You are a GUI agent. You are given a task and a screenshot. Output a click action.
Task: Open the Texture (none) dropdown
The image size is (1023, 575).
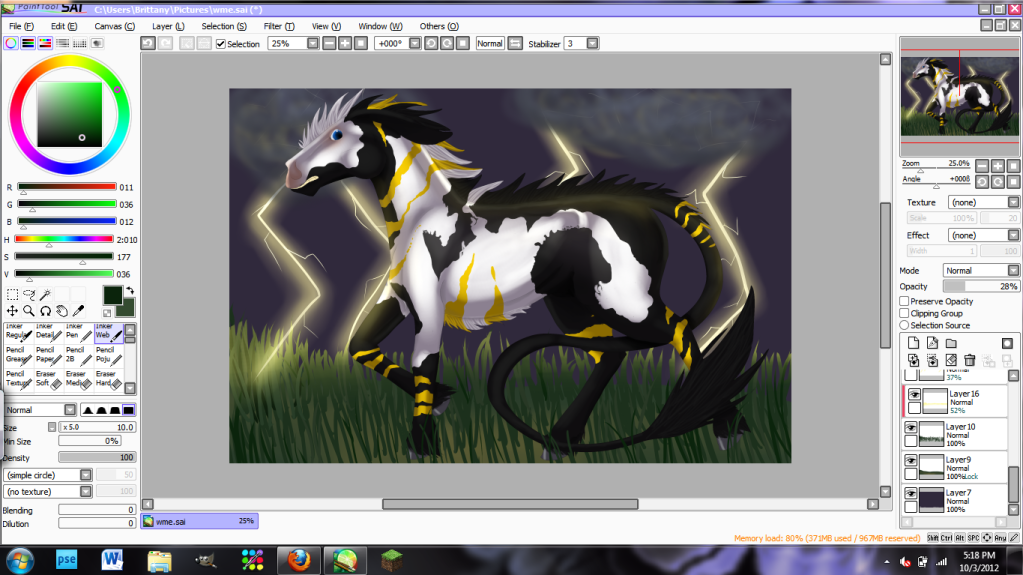point(1013,202)
